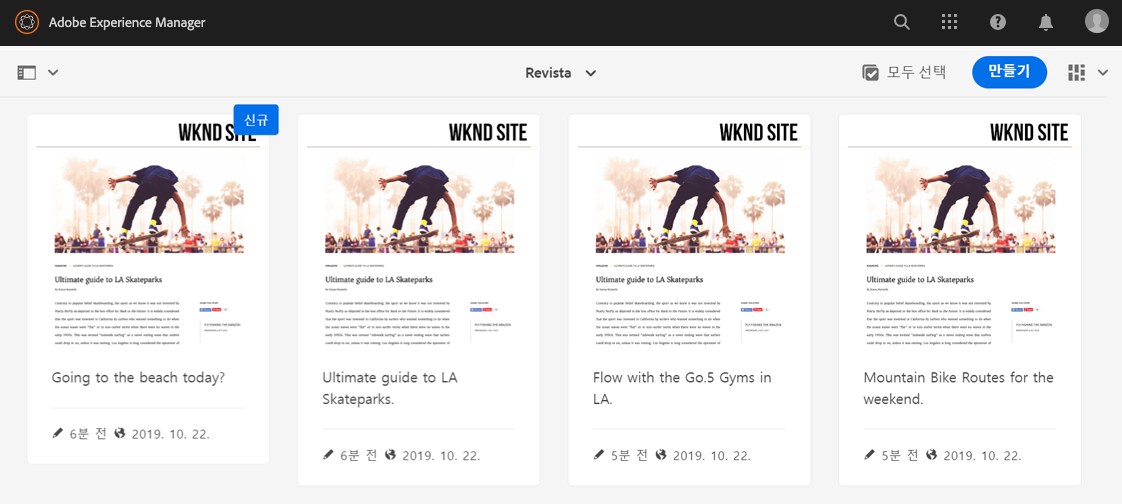Click the pencil icon on Going to the beach card
Screen dimensions: 1122x504
[58, 433]
